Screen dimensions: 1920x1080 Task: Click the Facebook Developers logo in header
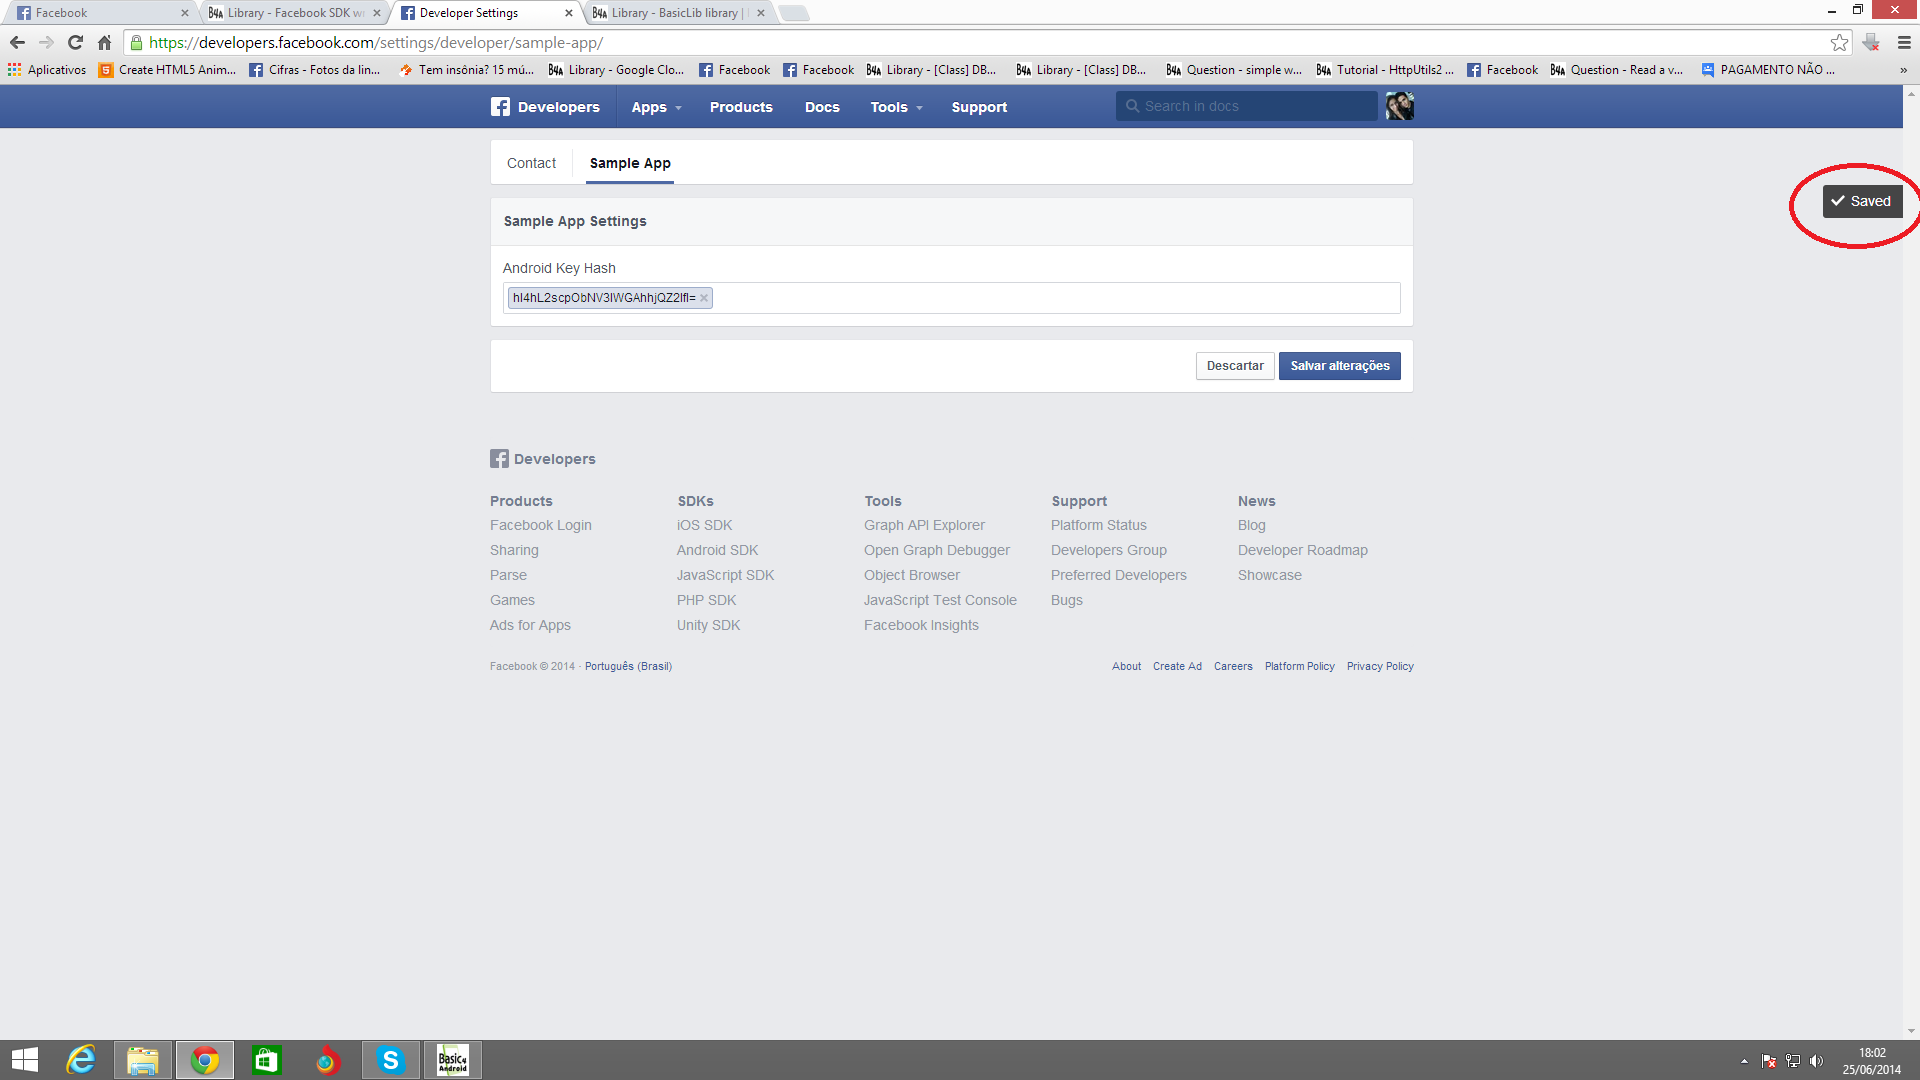(545, 107)
